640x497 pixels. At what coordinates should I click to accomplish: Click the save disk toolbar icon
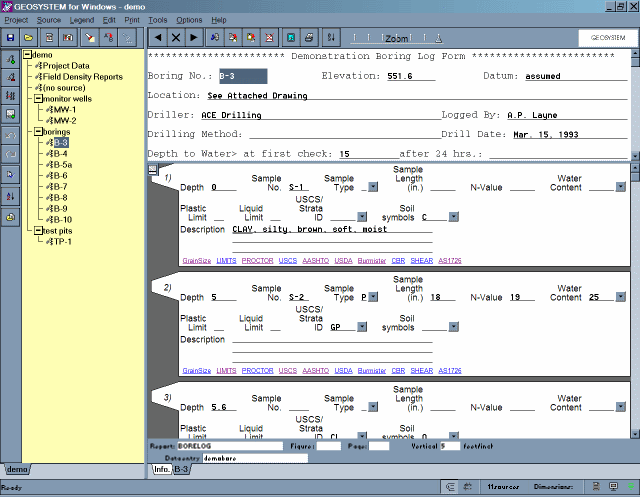pos(10,37)
